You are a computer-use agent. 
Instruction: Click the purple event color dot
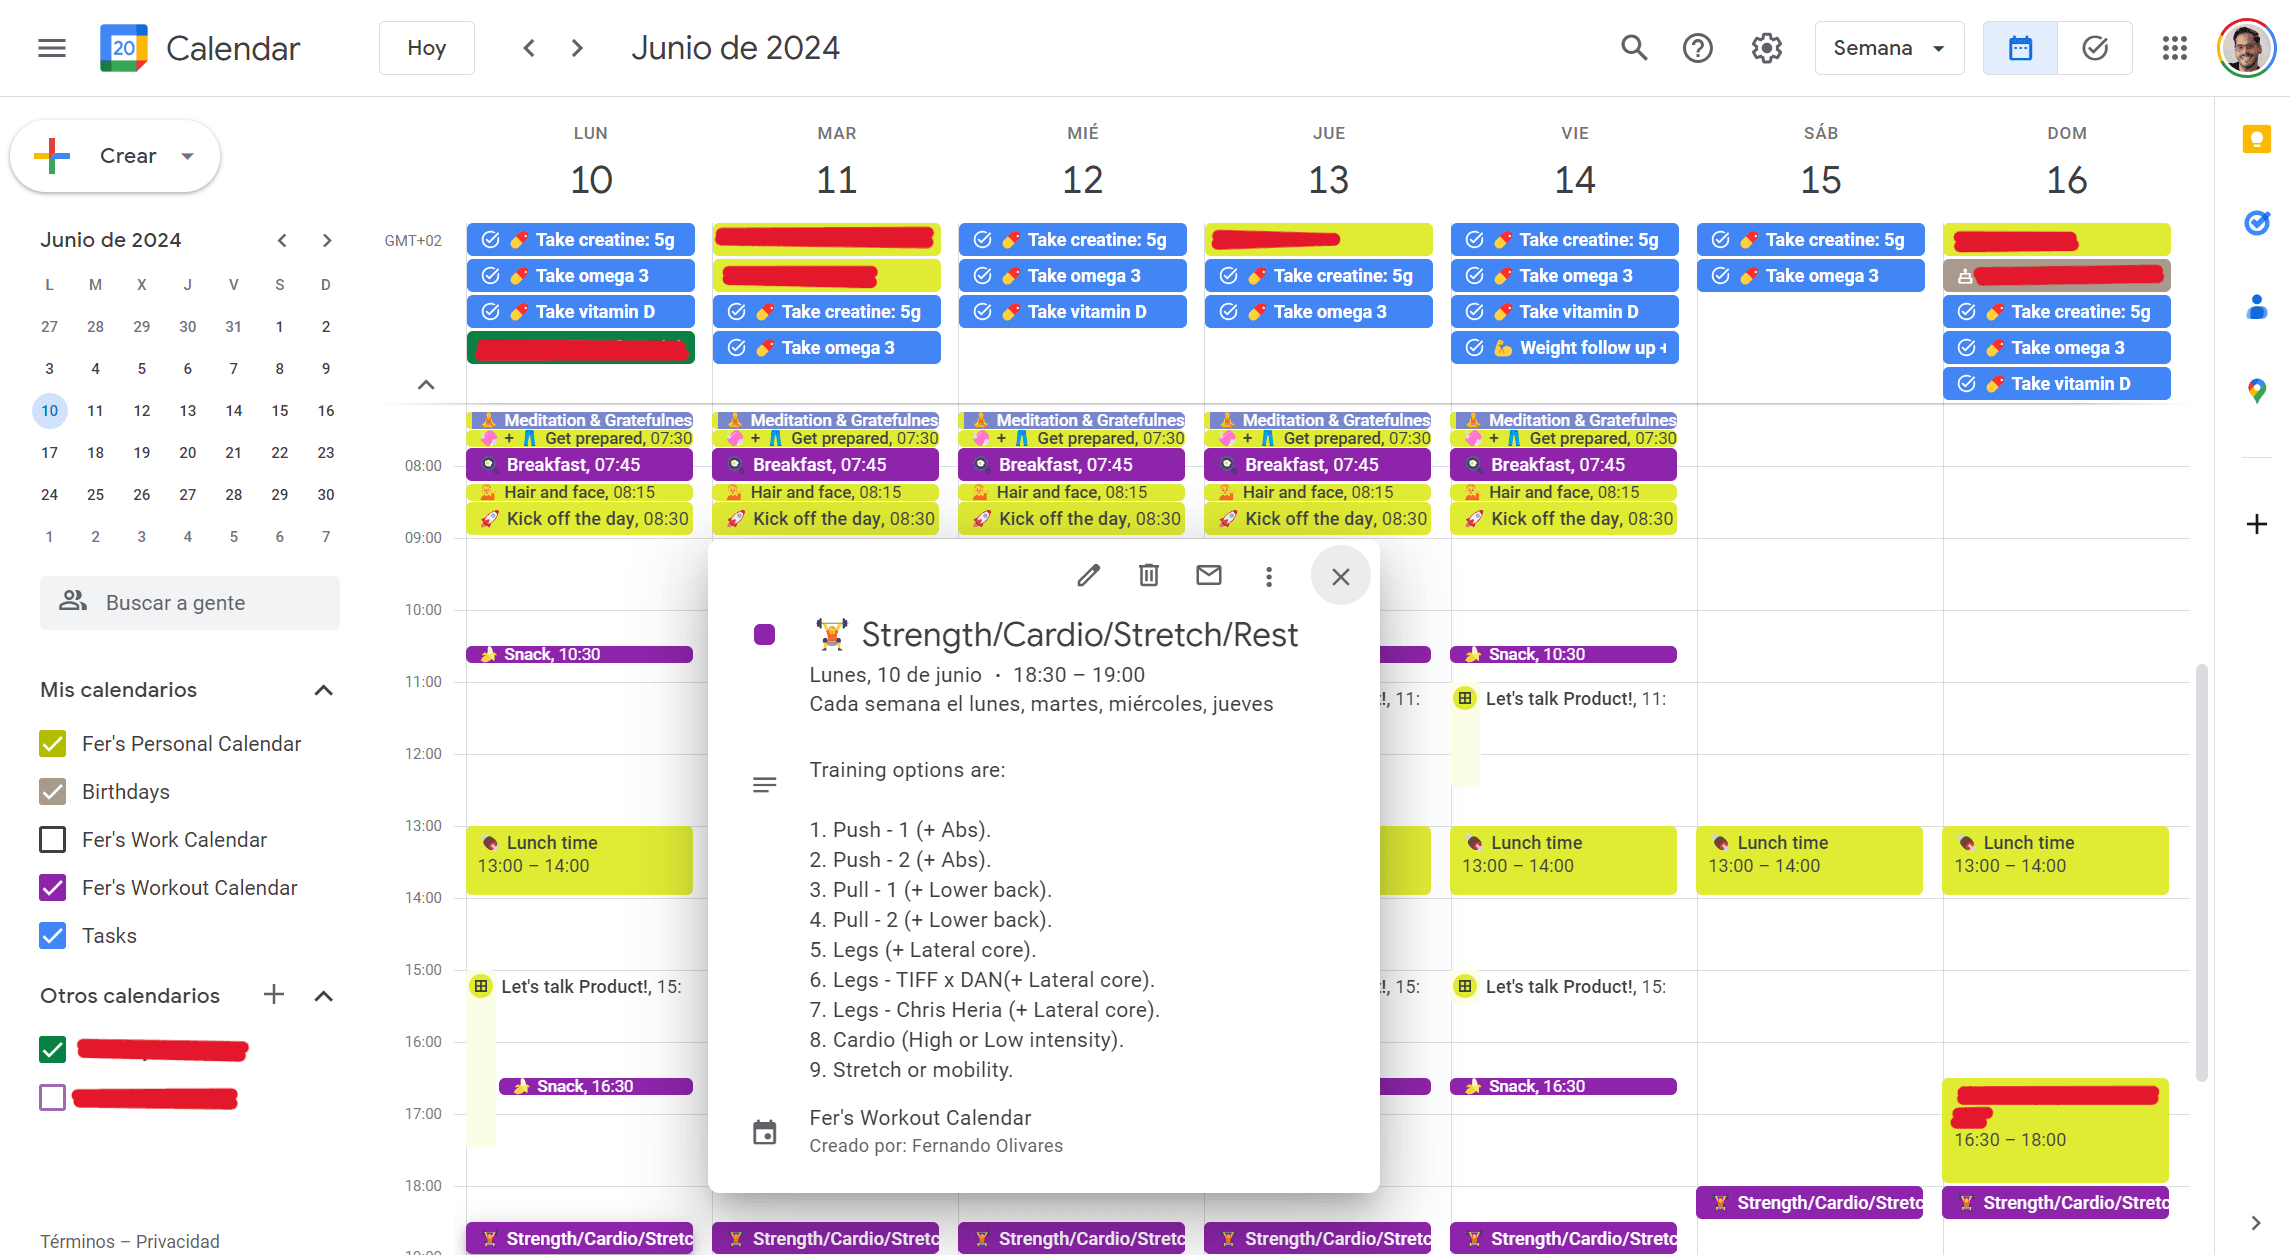pos(764,635)
